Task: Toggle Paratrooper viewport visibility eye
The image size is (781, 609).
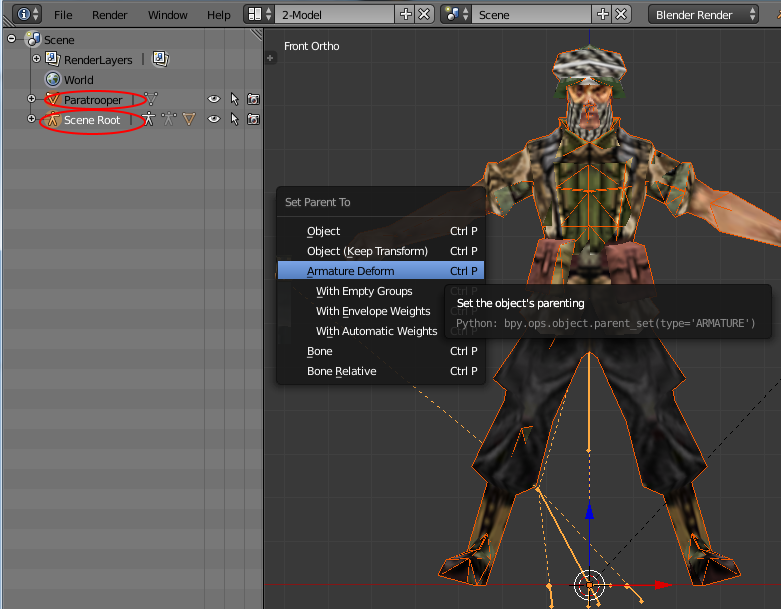Action: (x=214, y=99)
